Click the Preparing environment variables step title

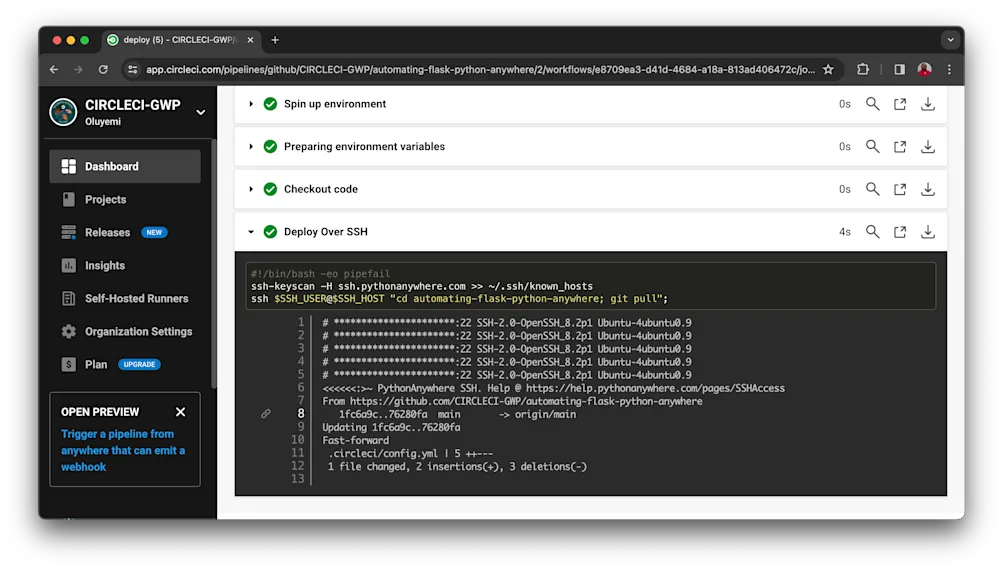click(364, 146)
